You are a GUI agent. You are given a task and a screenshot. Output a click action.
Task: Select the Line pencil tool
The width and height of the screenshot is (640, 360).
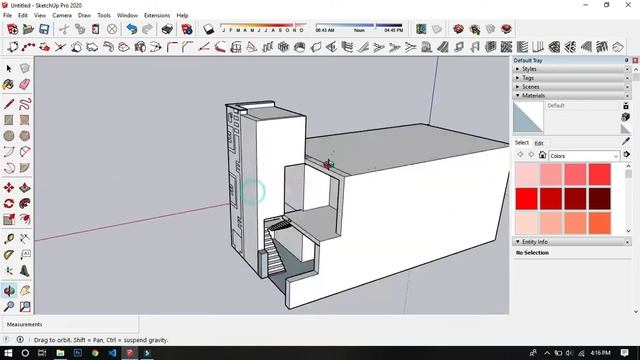tap(9, 104)
